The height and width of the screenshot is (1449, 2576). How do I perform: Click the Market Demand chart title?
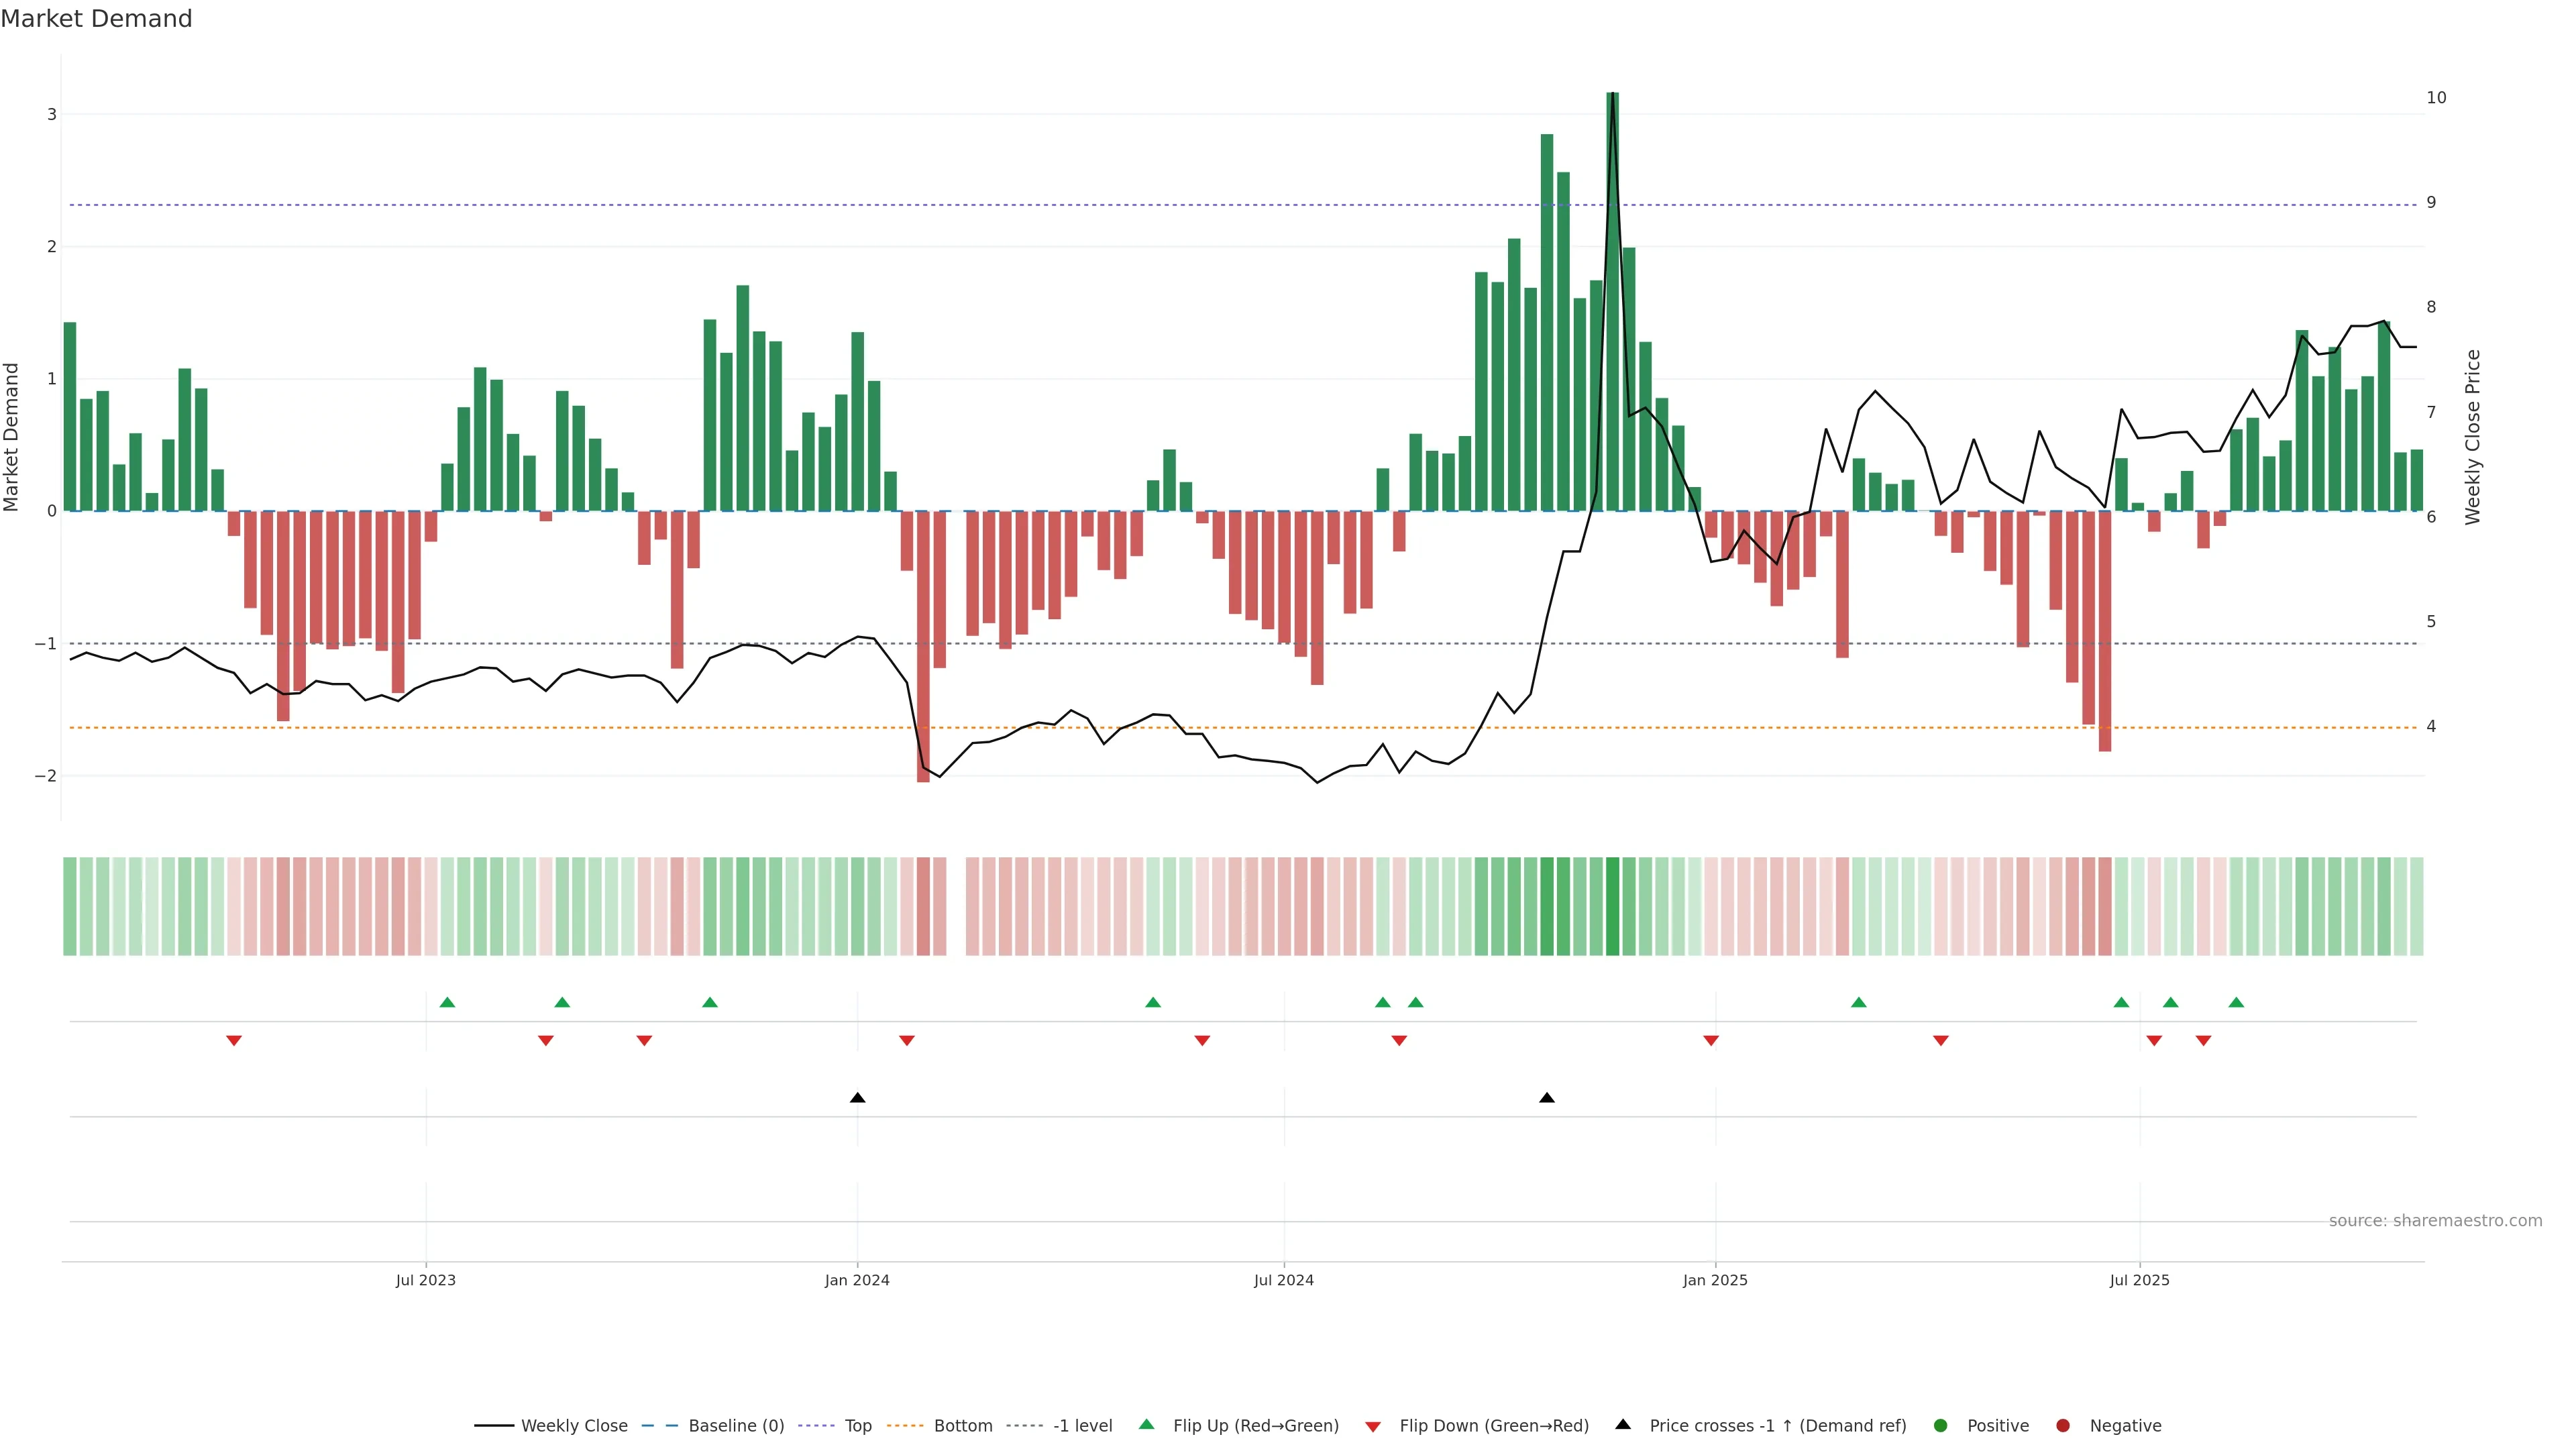pyautogui.click(x=96, y=19)
